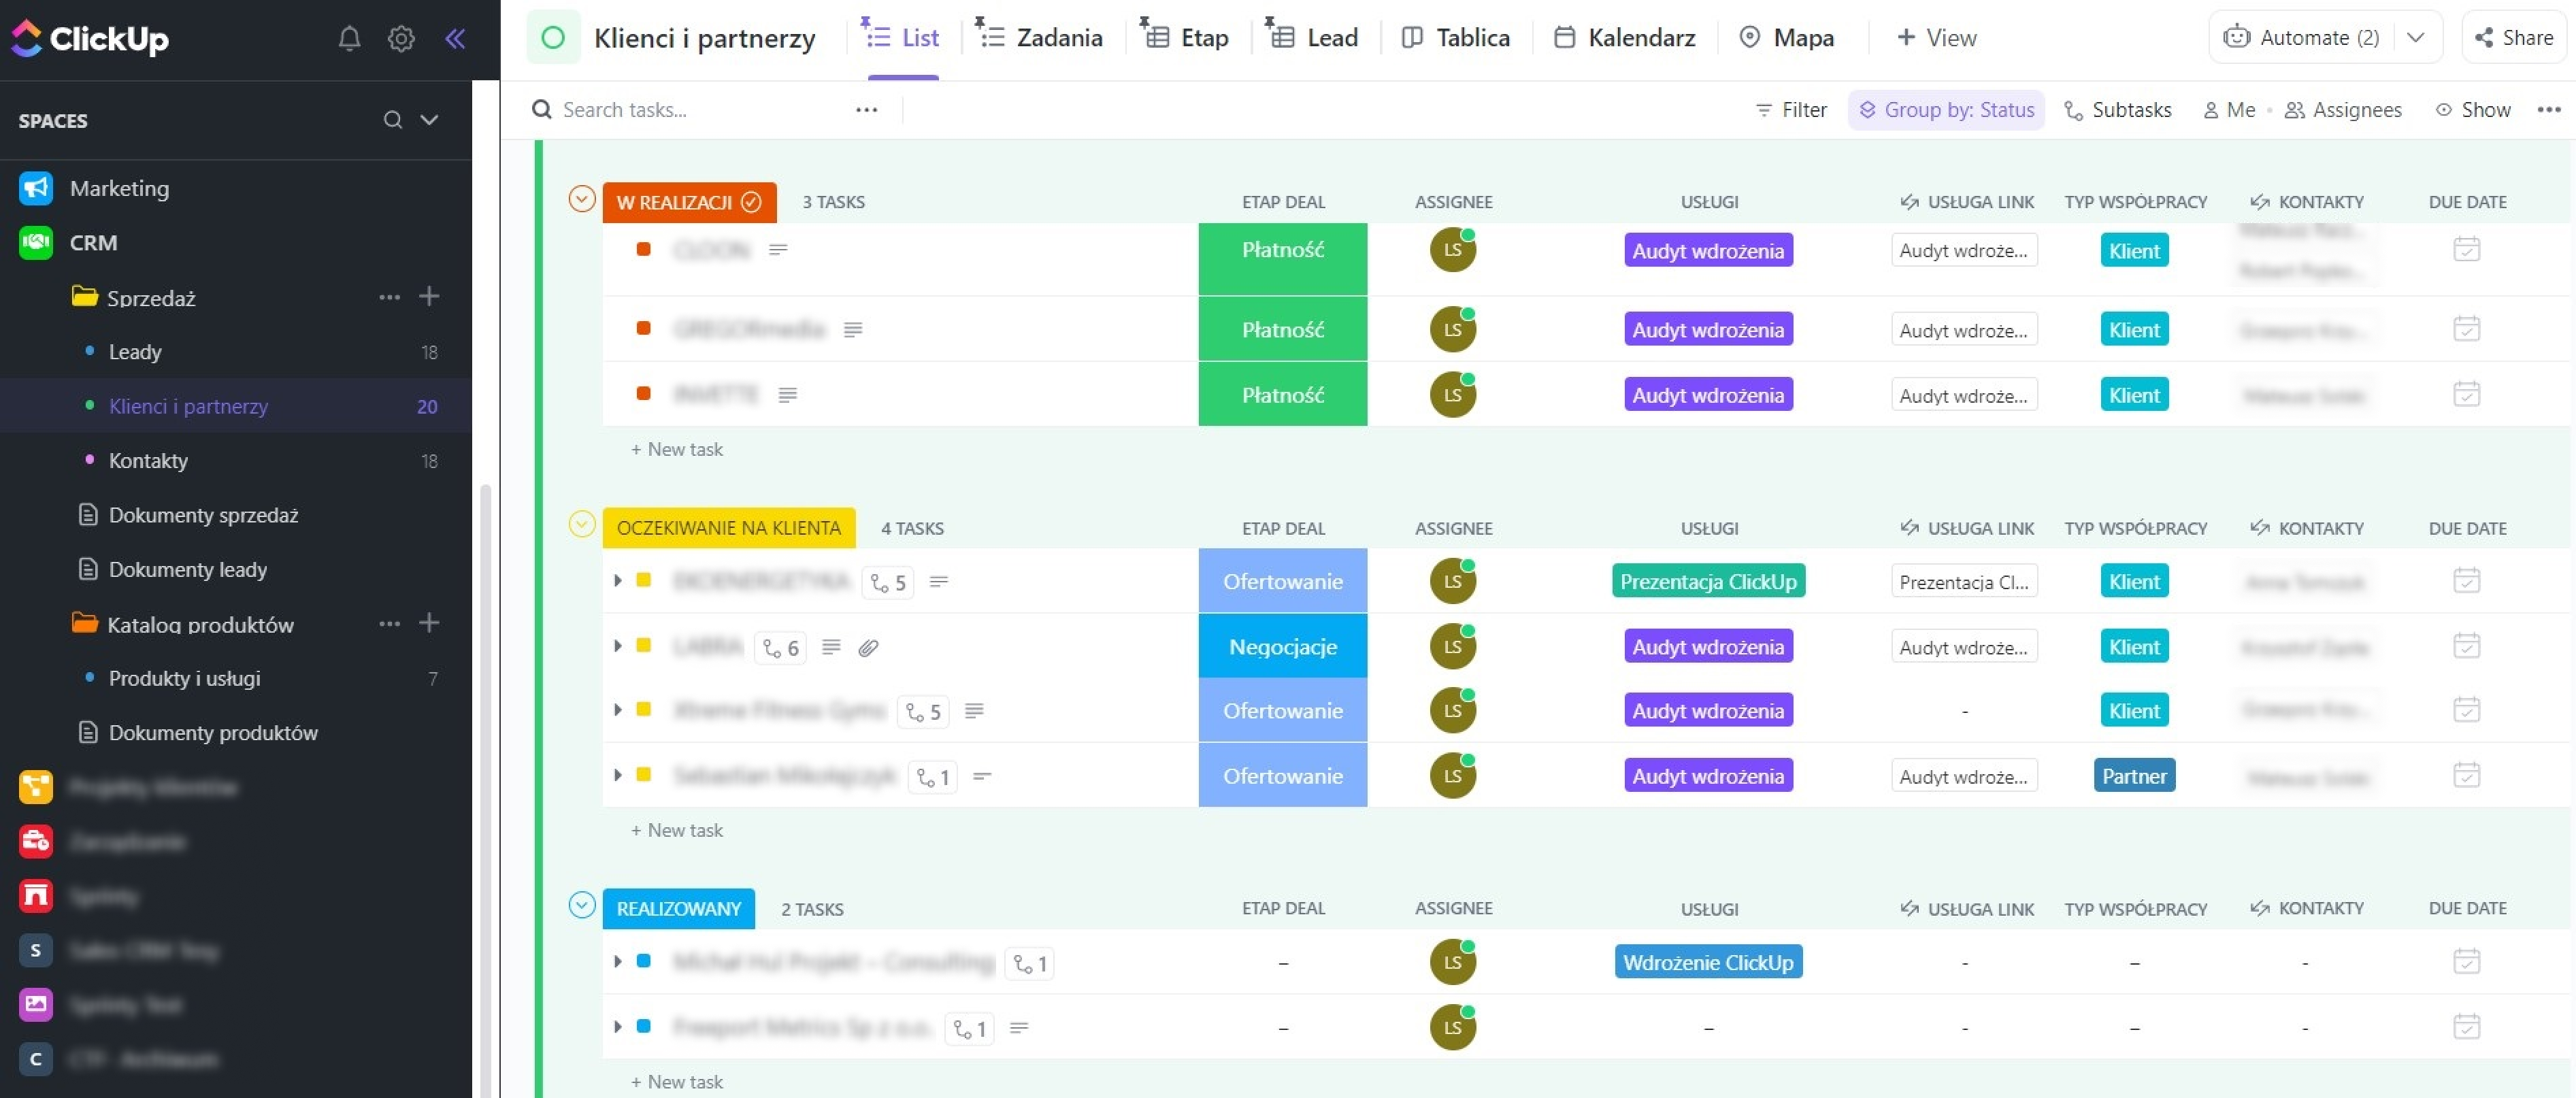This screenshot has height=1098, width=2576.
Task: Toggle the Assignees filter
Action: 2343,110
